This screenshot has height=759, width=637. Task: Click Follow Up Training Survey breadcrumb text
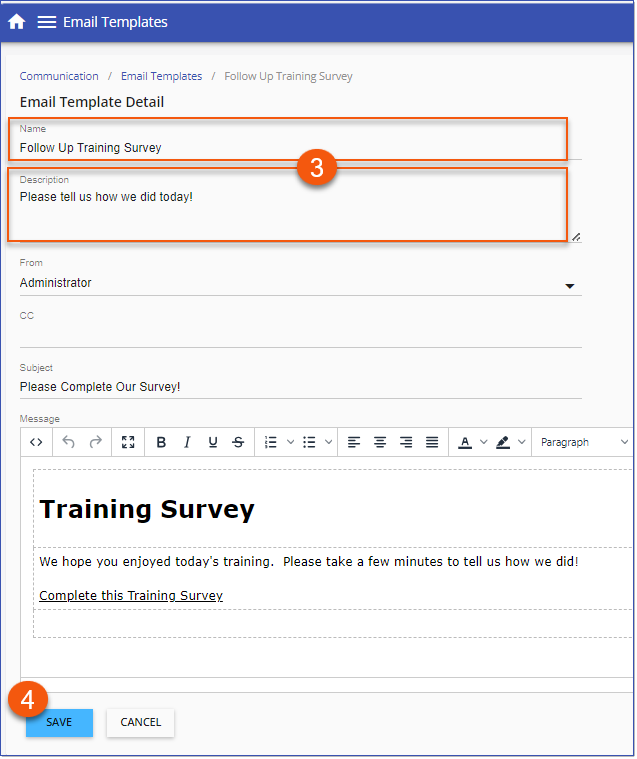[288, 76]
